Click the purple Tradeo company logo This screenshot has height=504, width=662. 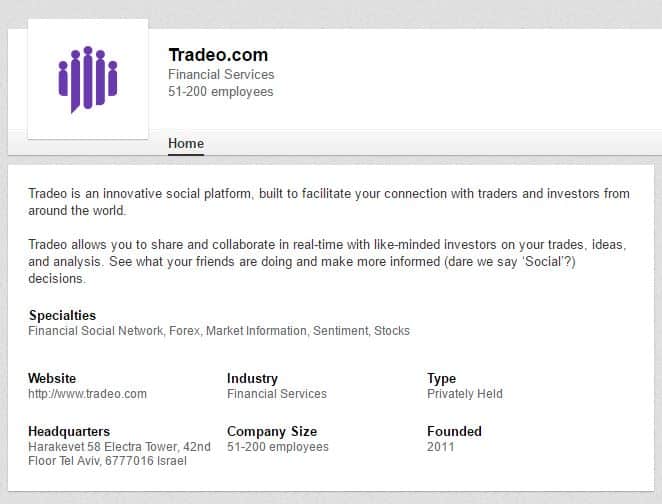[88, 79]
